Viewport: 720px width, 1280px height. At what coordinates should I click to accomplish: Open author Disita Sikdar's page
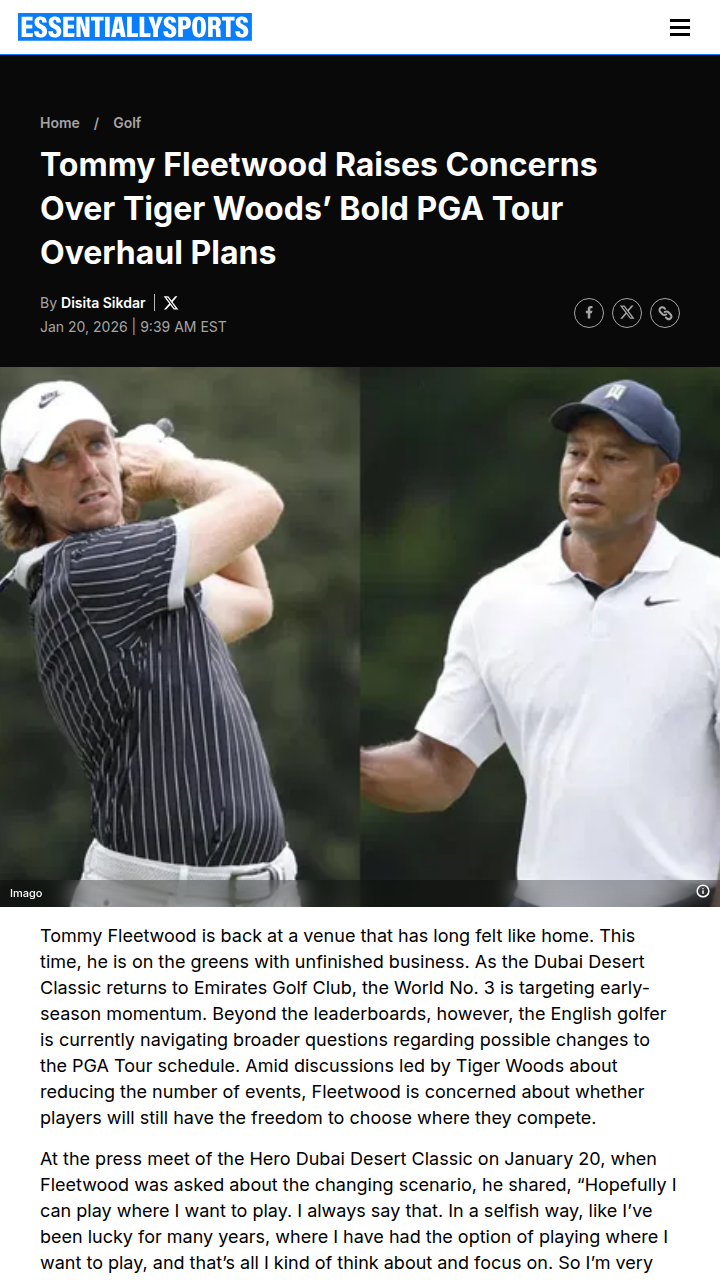[103, 303]
